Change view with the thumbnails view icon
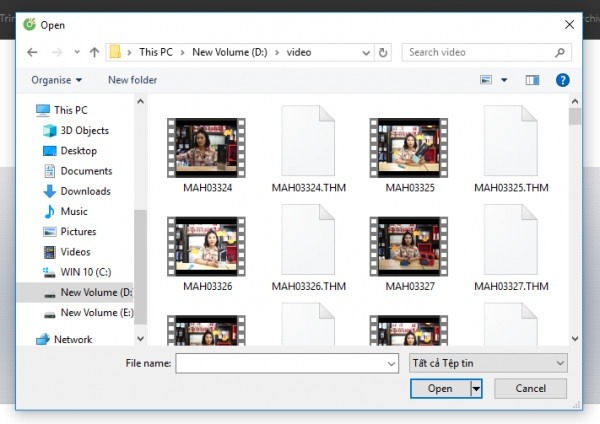This screenshot has width=600, height=424. pyautogui.click(x=486, y=80)
